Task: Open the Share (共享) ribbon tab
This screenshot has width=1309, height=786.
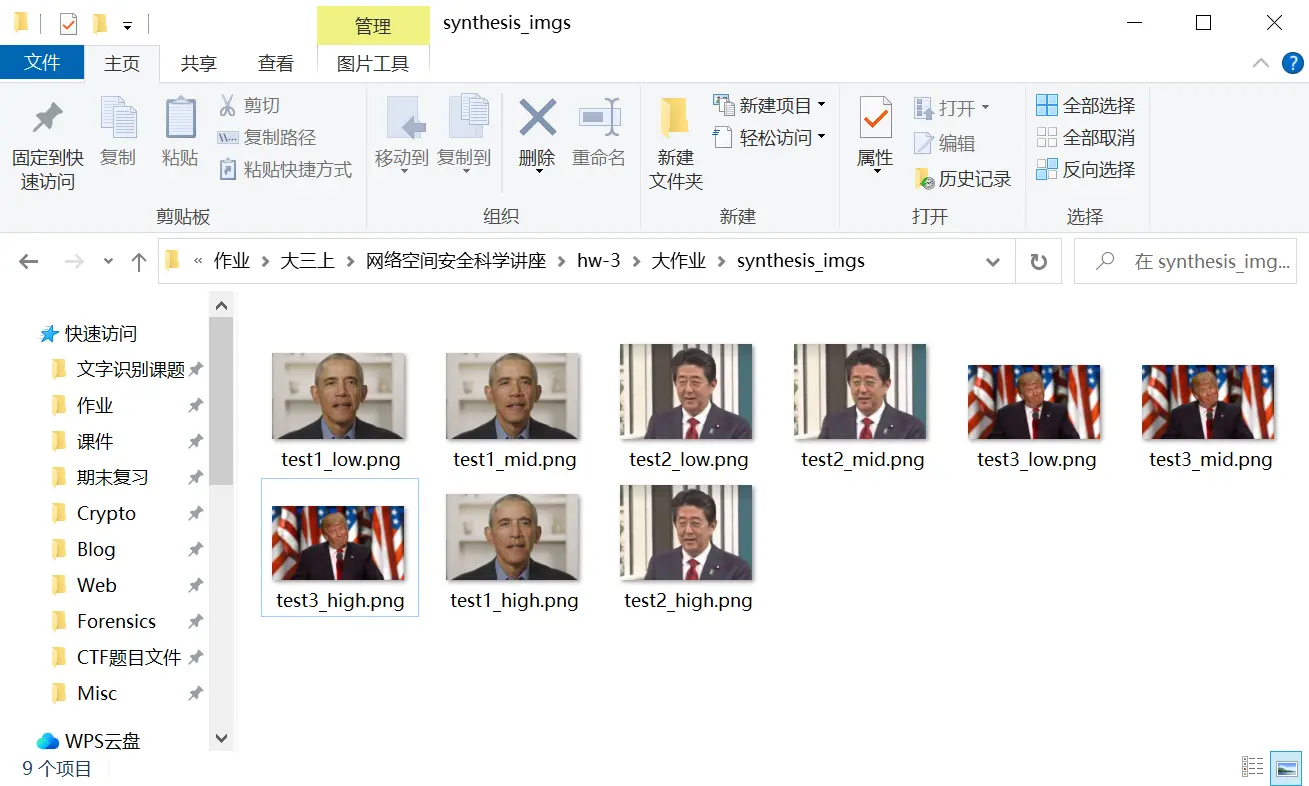Action: point(198,63)
